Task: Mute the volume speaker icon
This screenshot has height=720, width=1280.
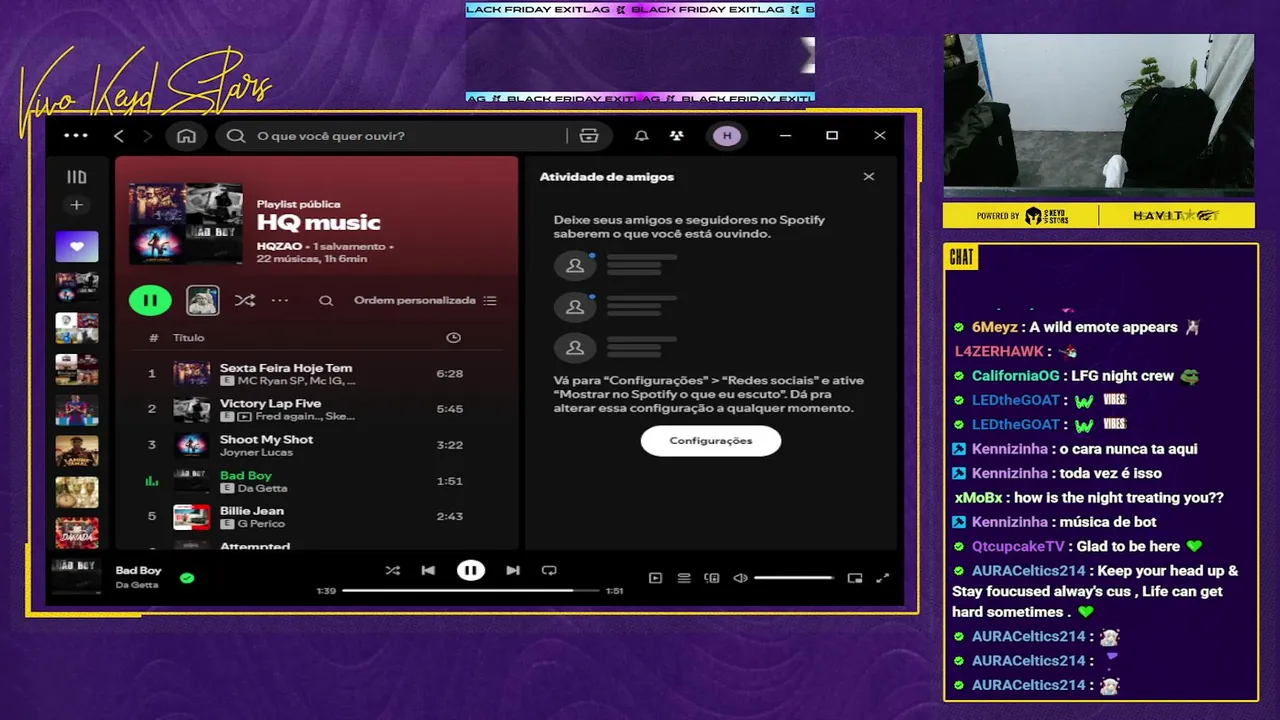Action: click(x=740, y=578)
